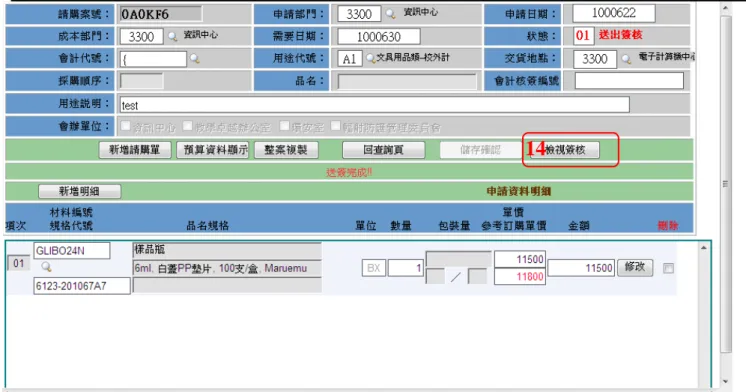746x392 pixels.
Task: Open material lookup magnifier under GLIBO24N
Action: (46, 266)
